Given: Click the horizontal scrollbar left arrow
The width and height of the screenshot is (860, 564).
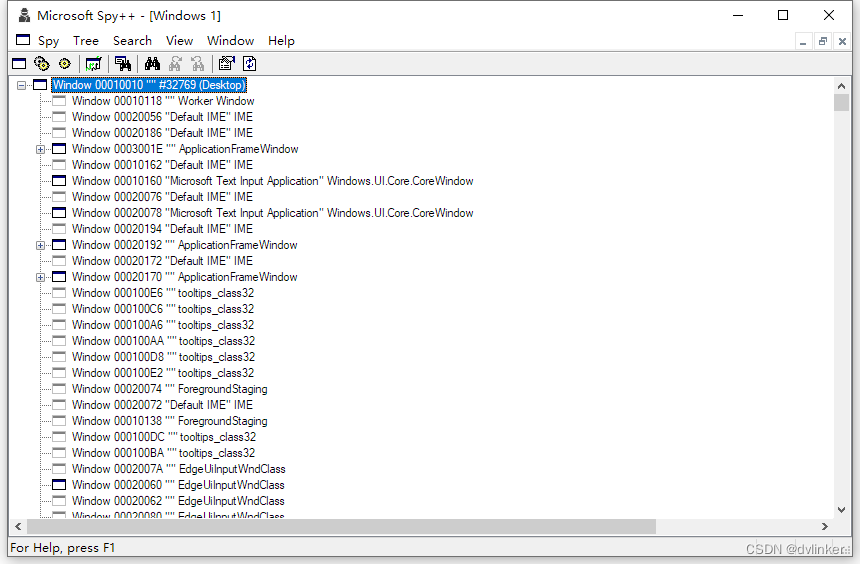Looking at the screenshot, I should point(18,527).
